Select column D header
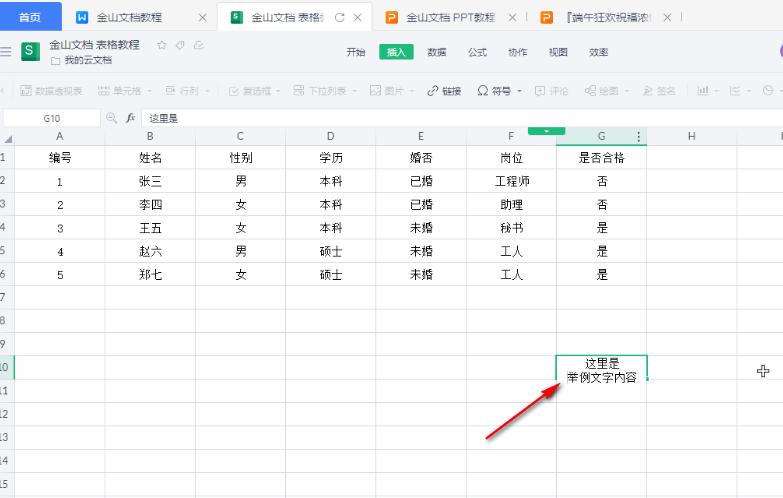The image size is (783, 498). pyautogui.click(x=331, y=136)
